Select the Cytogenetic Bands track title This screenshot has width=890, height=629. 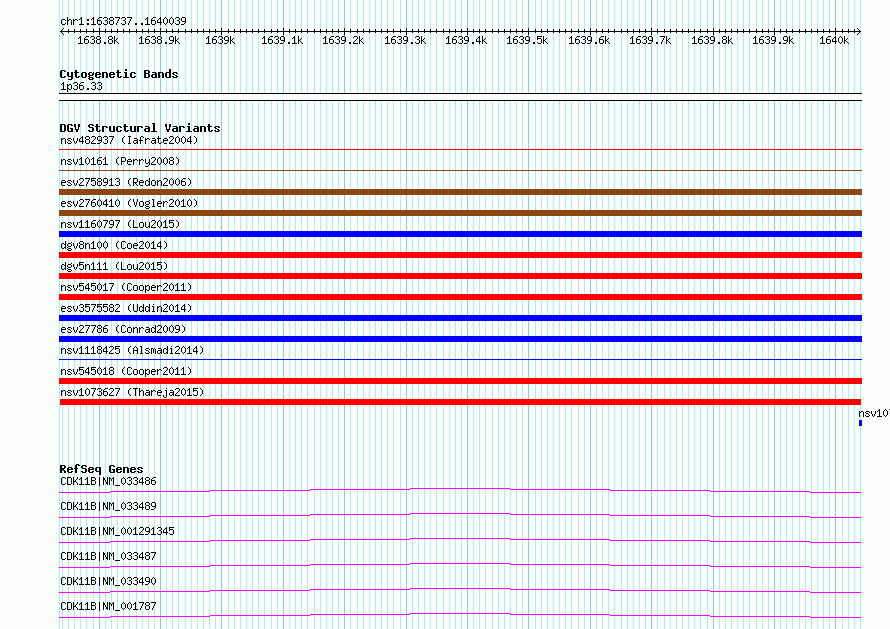(x=119, y=74)
